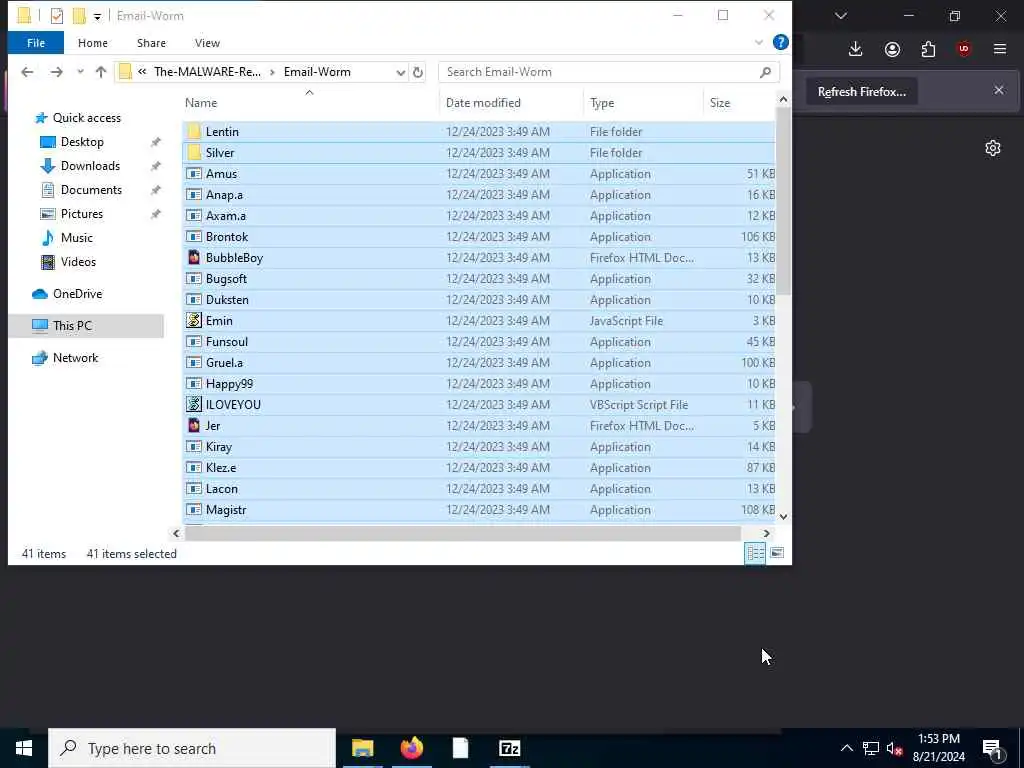
Task: Open Firefox extensions puzzle icon
Action: 928,49
